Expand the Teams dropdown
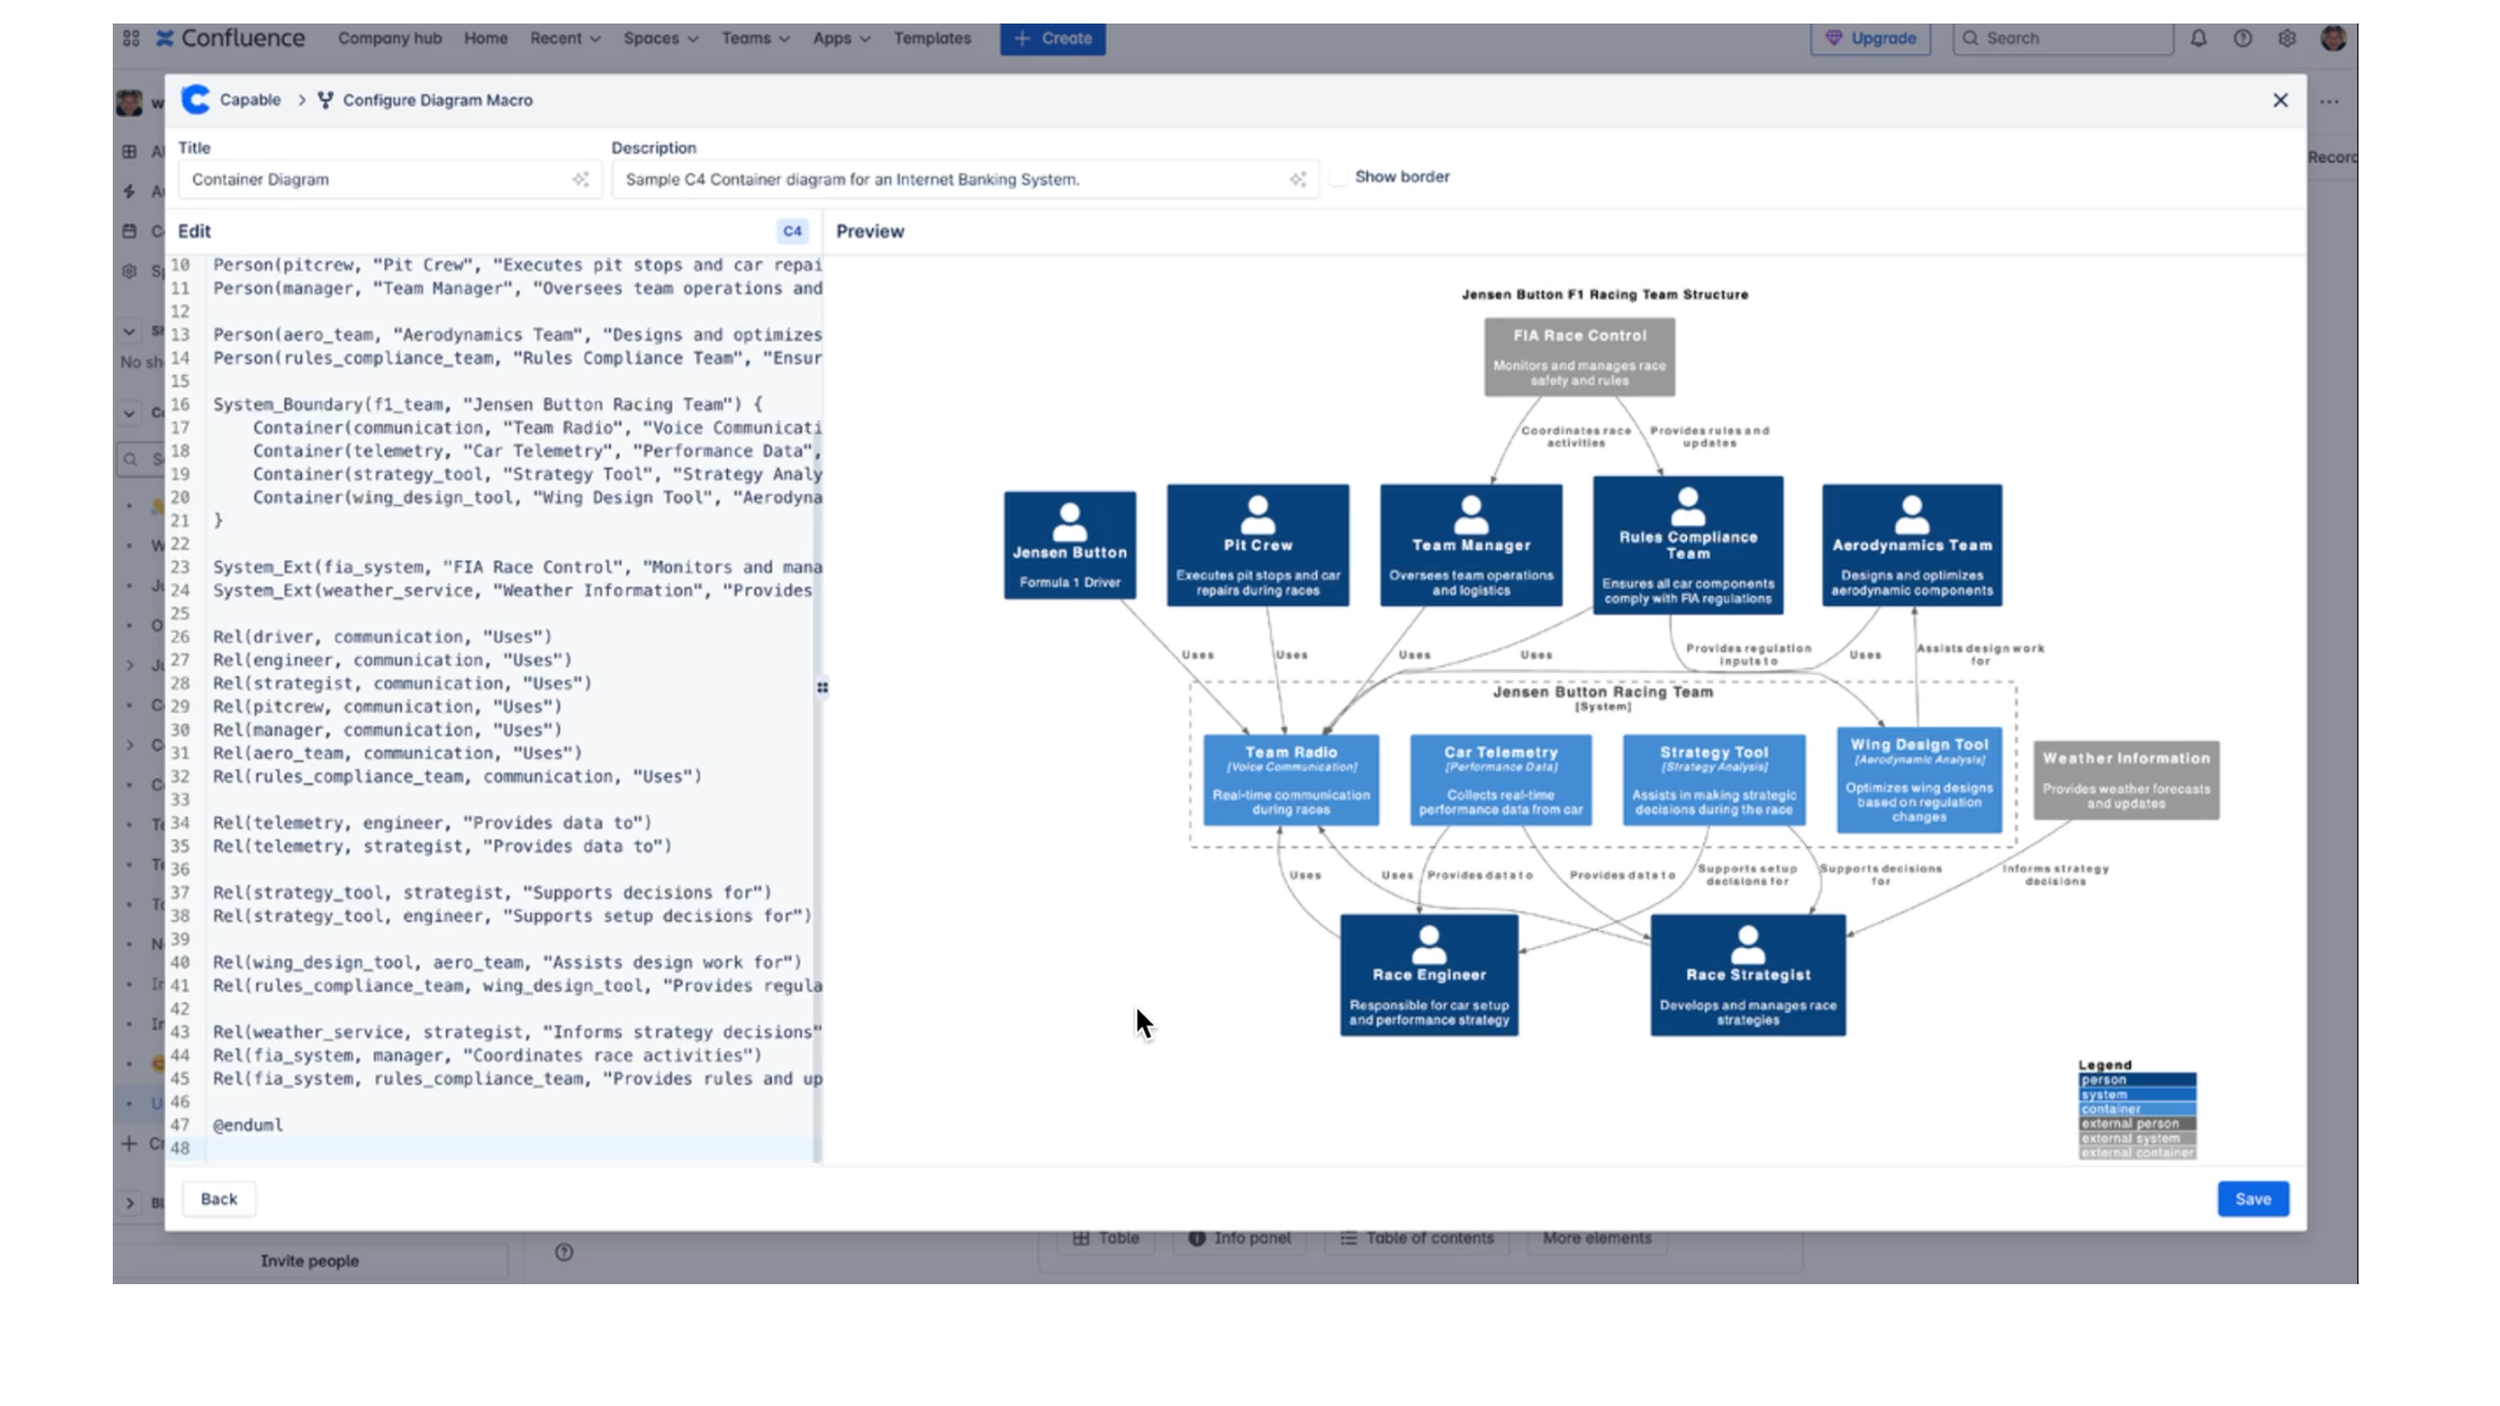2500x1406 pixels. pyautogui.click(x=755, y=38)
